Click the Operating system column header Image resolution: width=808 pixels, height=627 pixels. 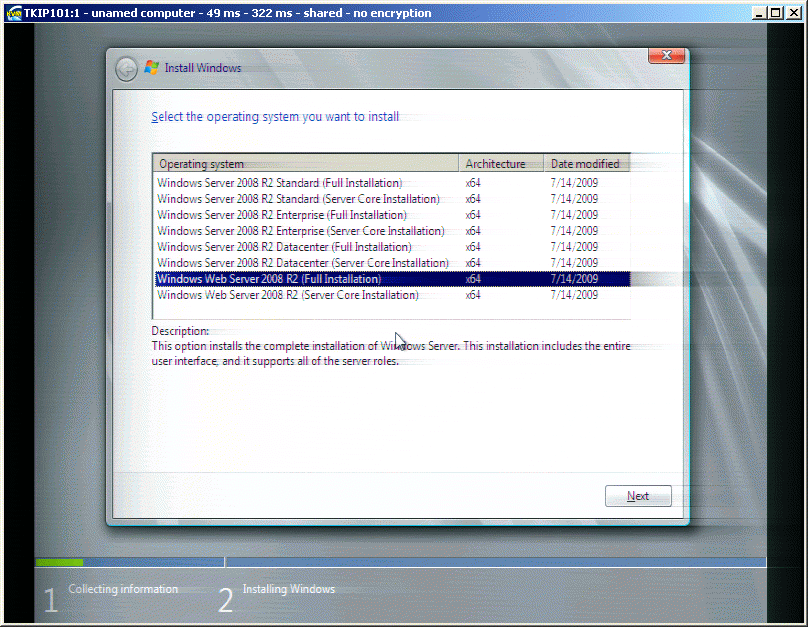coord(306,163)
